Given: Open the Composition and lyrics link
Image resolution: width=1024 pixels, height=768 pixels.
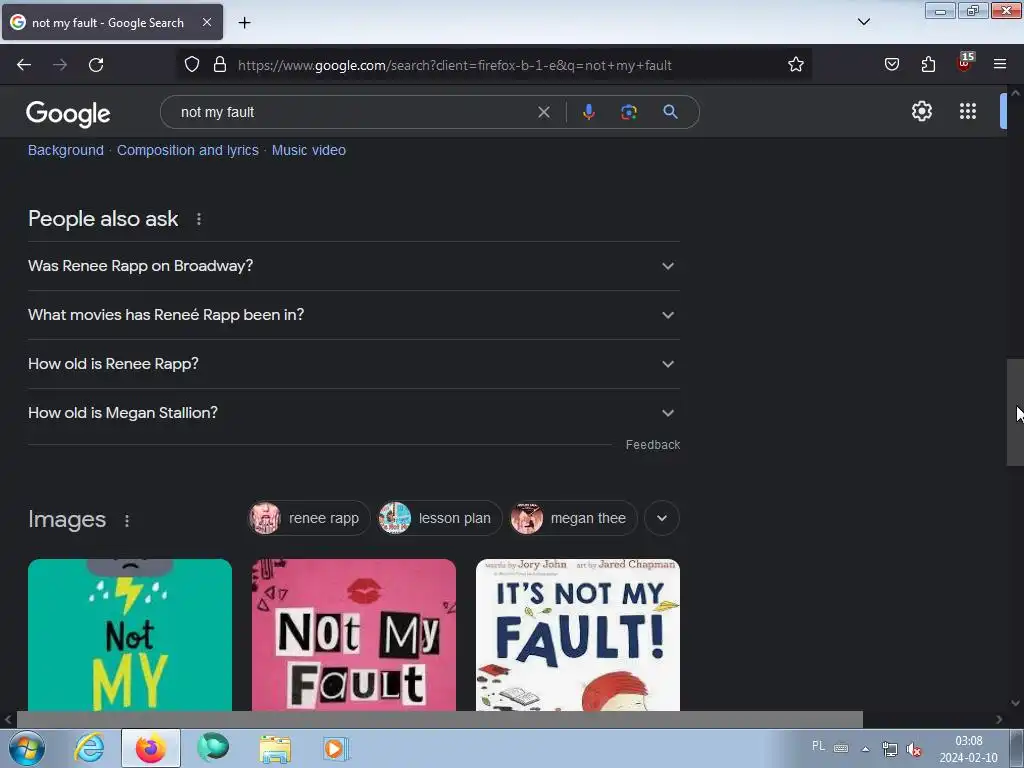Looking at the screenshot, I should [x=188, y=150].
